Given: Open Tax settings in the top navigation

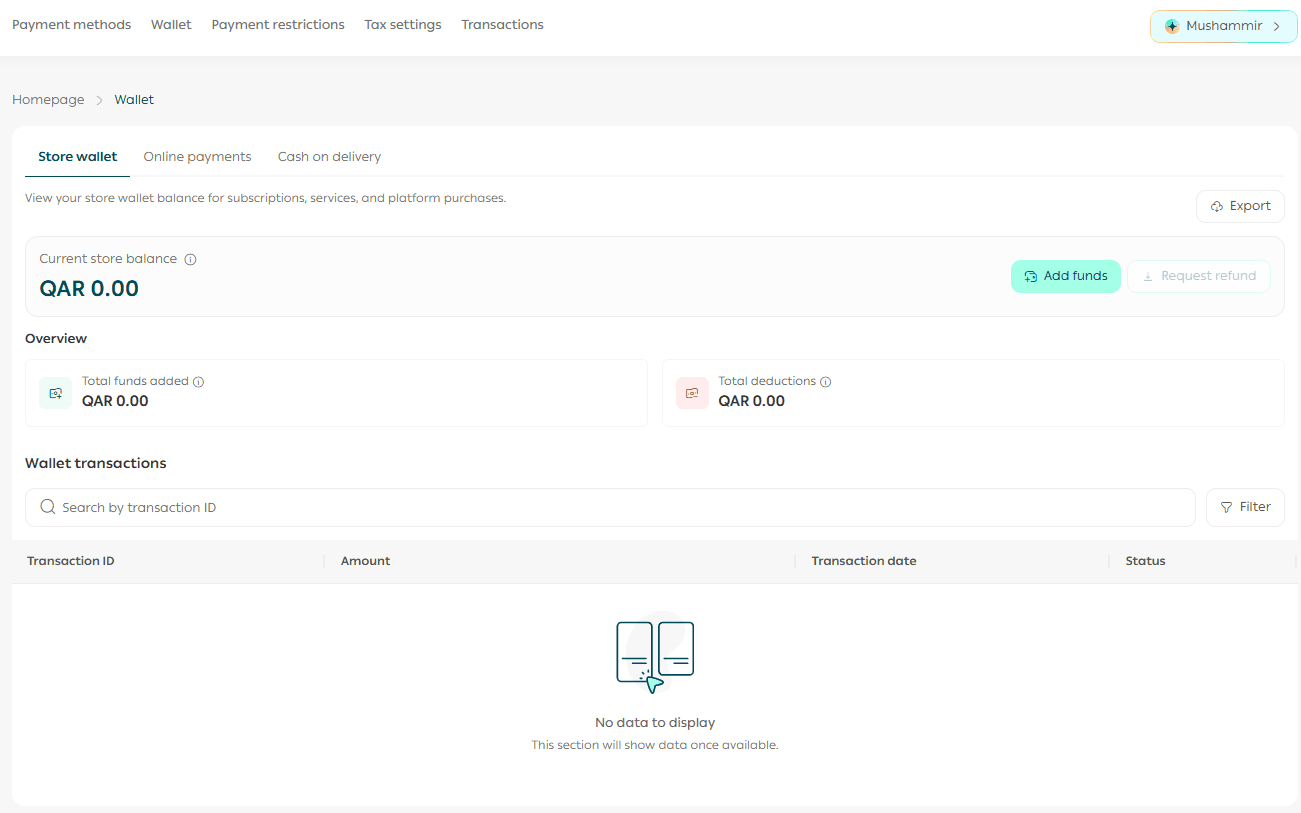Looking at the screenshot, I should pyautogui.click(x=403, y=24).
